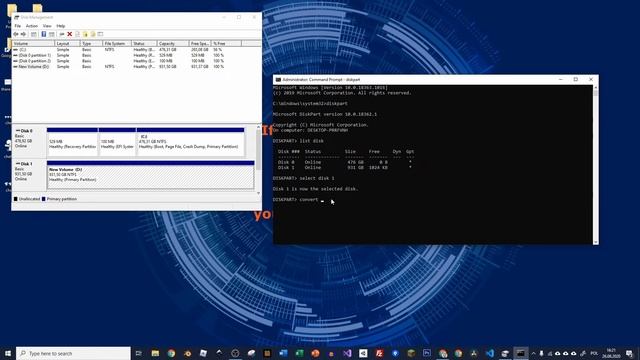Click the red X delete icon in toolbar
This screenshot has width=640, height=360.
[69, 34]
